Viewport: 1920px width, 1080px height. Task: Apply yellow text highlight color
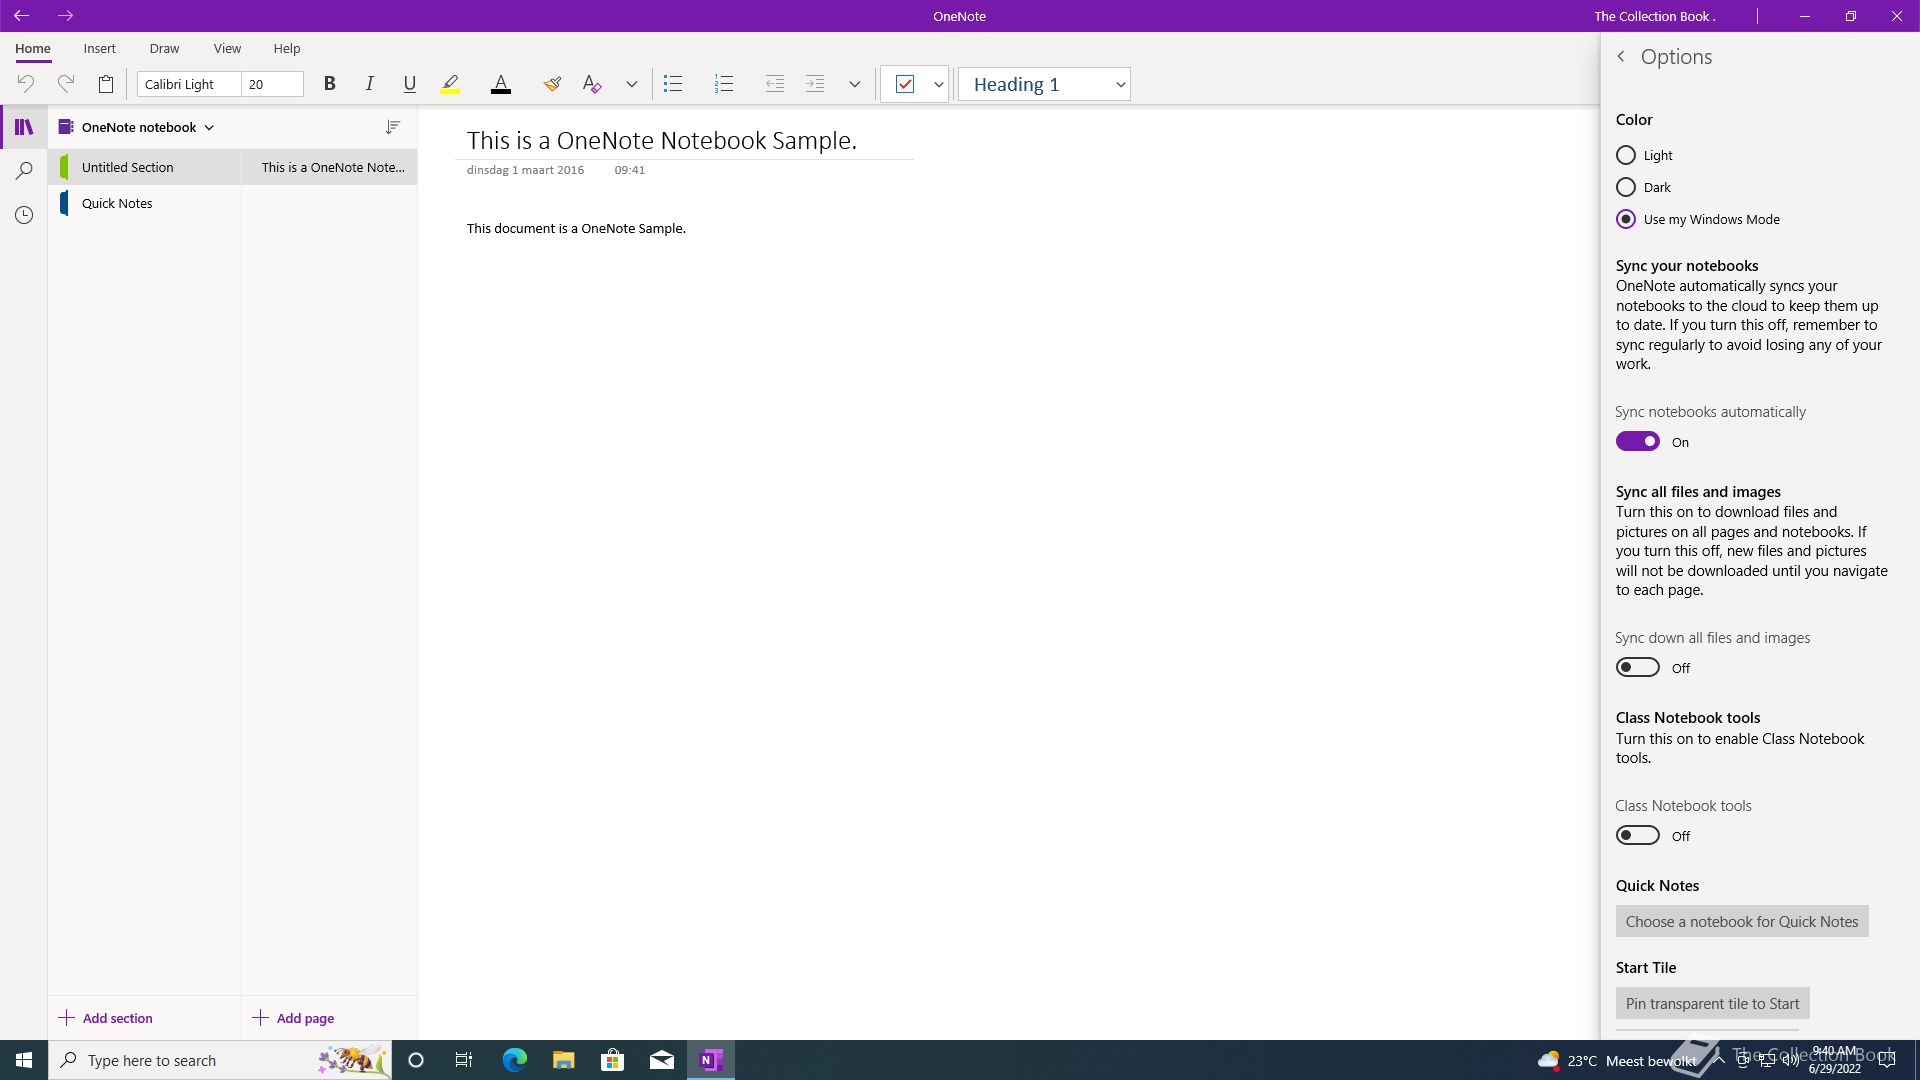(x=451, y=84)
